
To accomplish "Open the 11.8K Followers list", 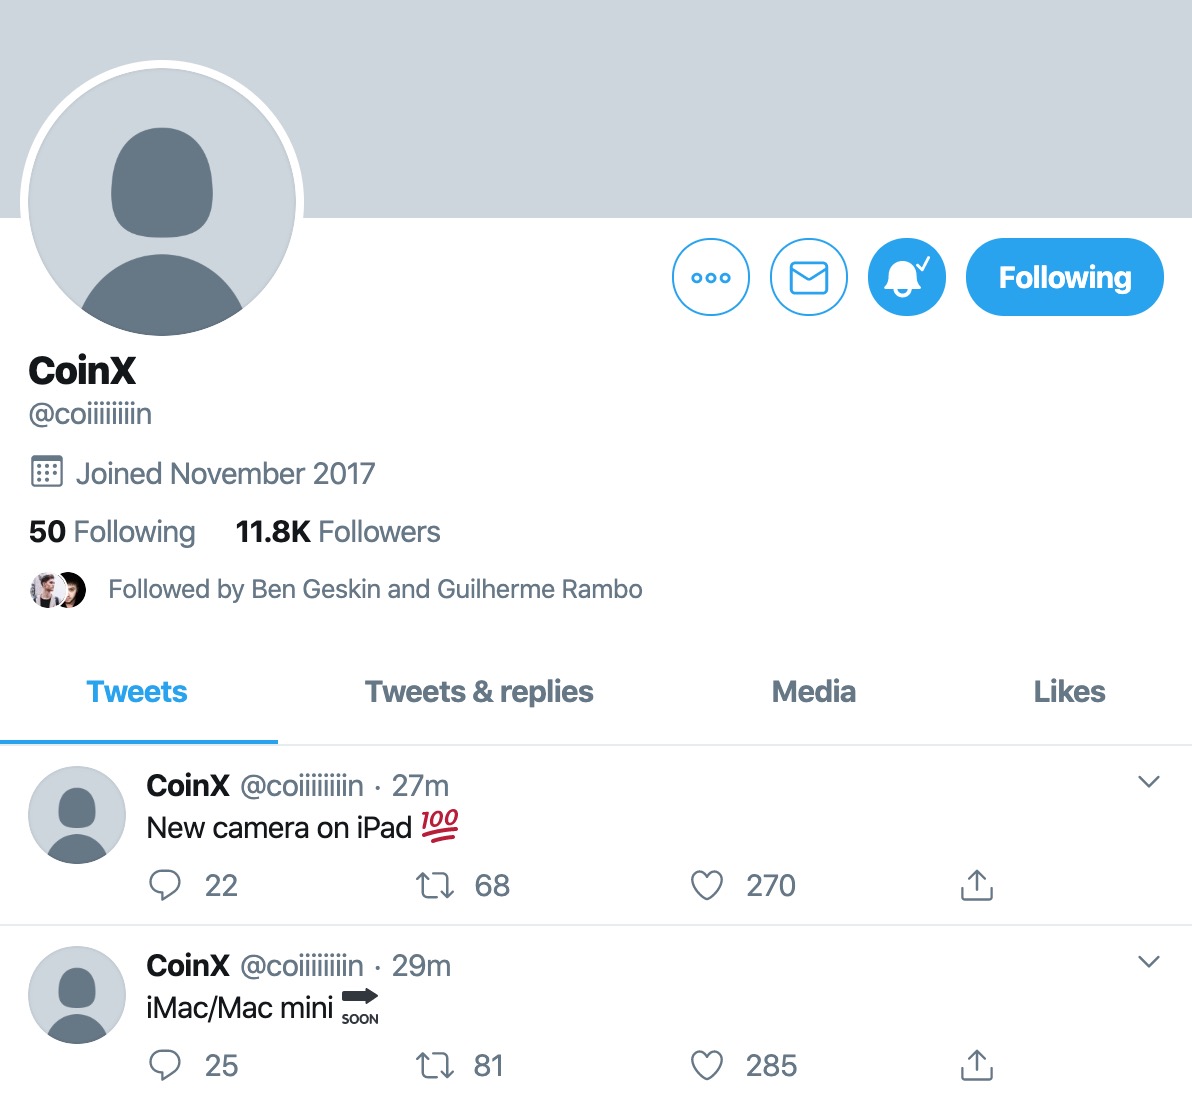I will (338, 532).
